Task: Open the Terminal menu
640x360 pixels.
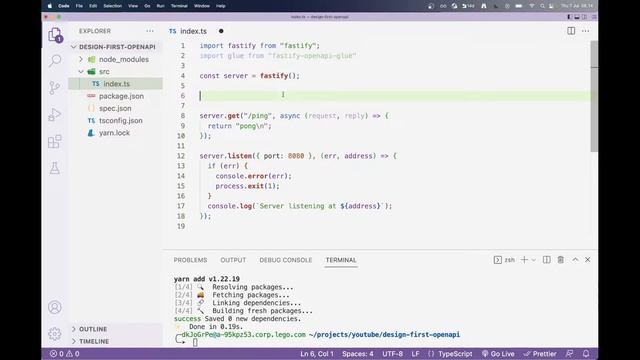Action: (179, 6)
